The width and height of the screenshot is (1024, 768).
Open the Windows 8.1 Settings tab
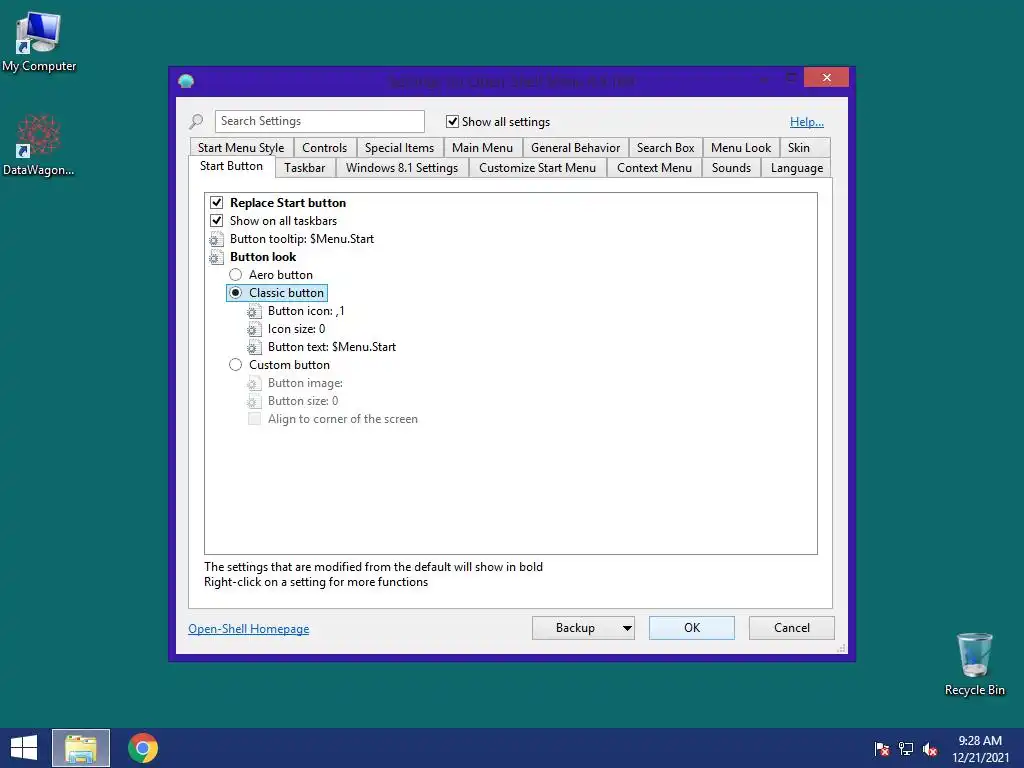(x=402, y=168)
